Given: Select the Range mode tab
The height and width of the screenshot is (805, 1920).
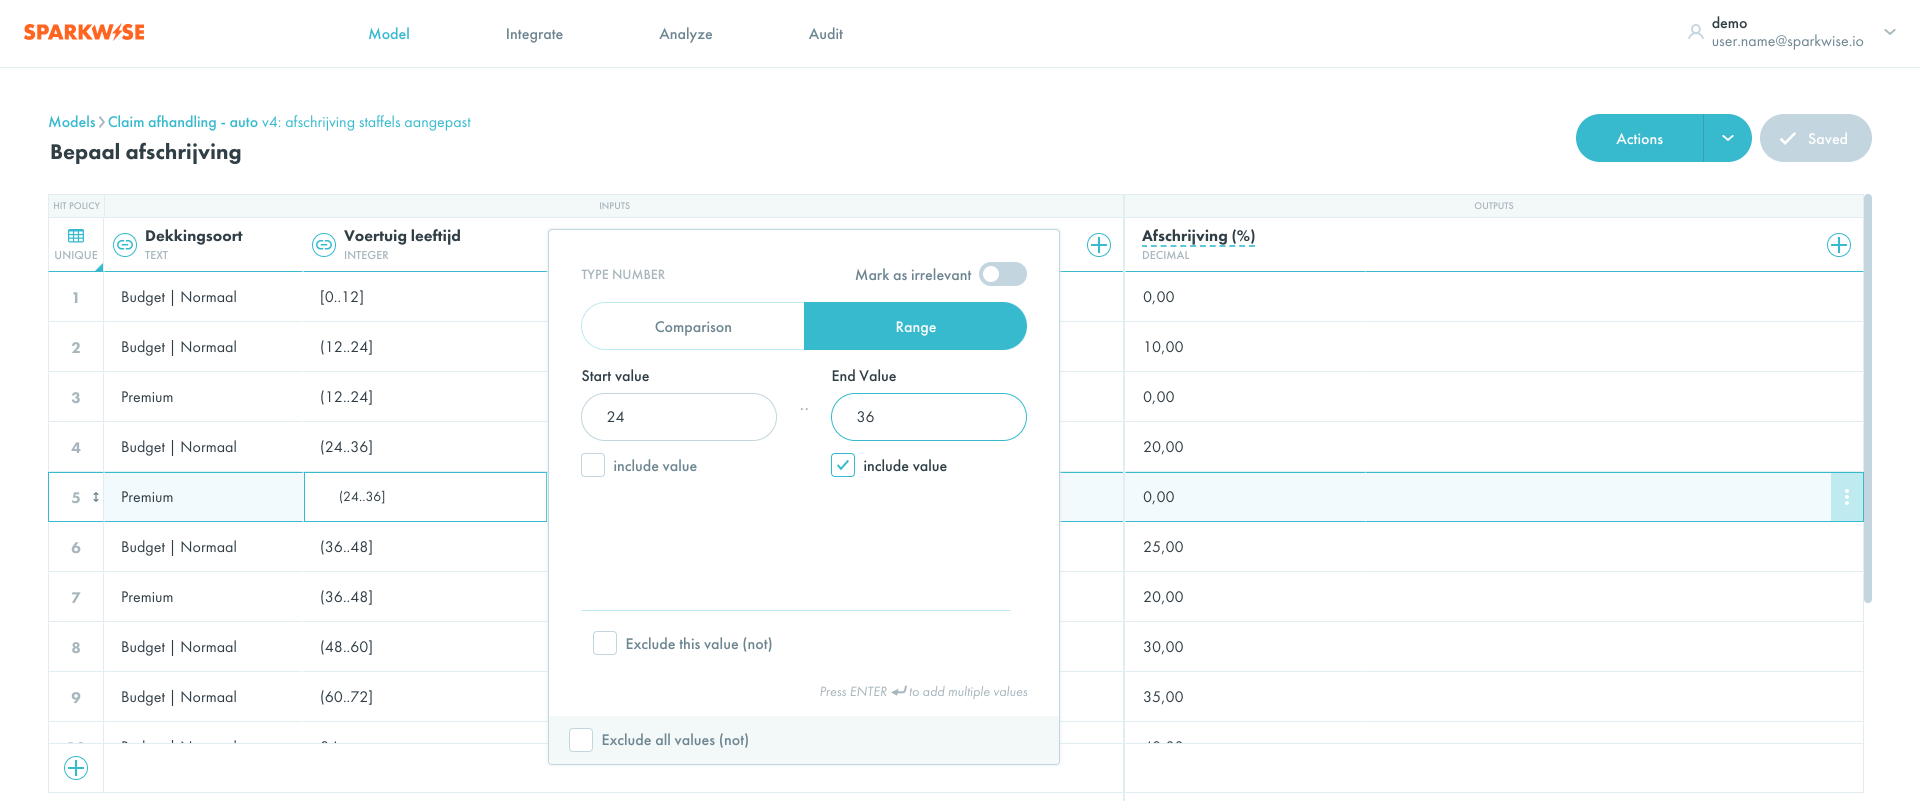Looking at the screenshot, I should tap(915, 327).
